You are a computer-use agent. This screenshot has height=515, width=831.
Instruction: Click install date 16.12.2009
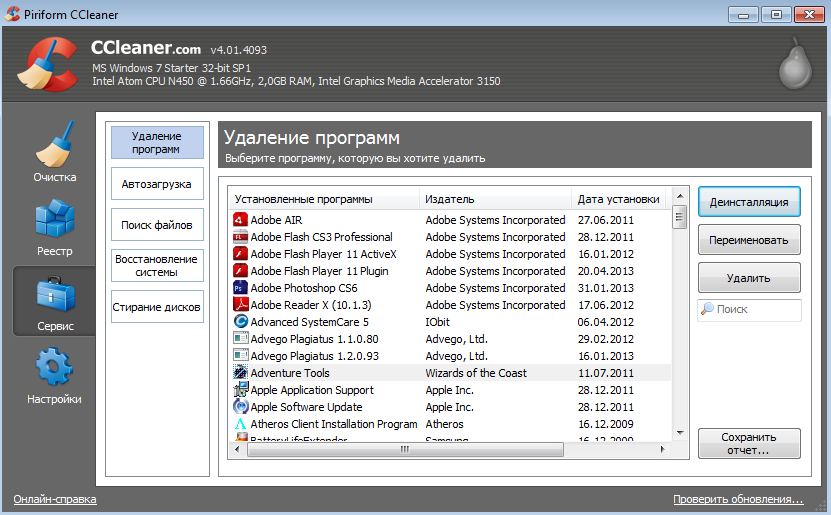click(x=606, y=424)
